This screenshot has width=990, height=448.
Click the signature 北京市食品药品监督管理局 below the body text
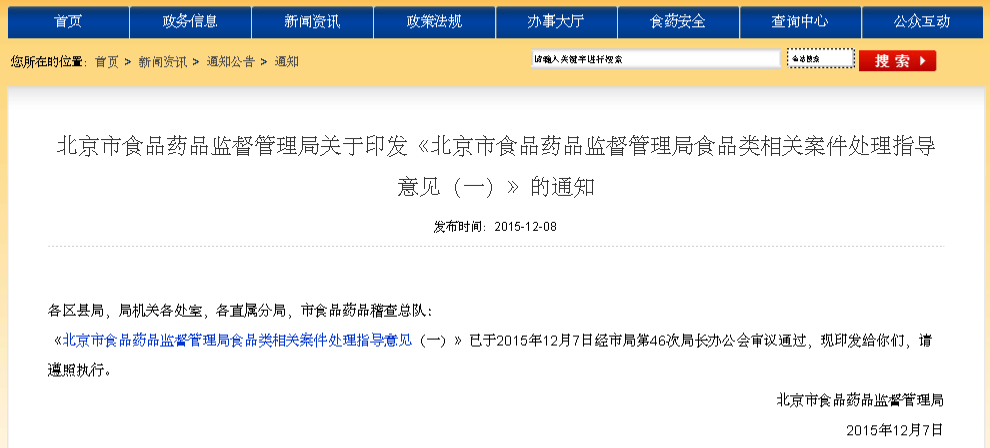click(859, 400)
